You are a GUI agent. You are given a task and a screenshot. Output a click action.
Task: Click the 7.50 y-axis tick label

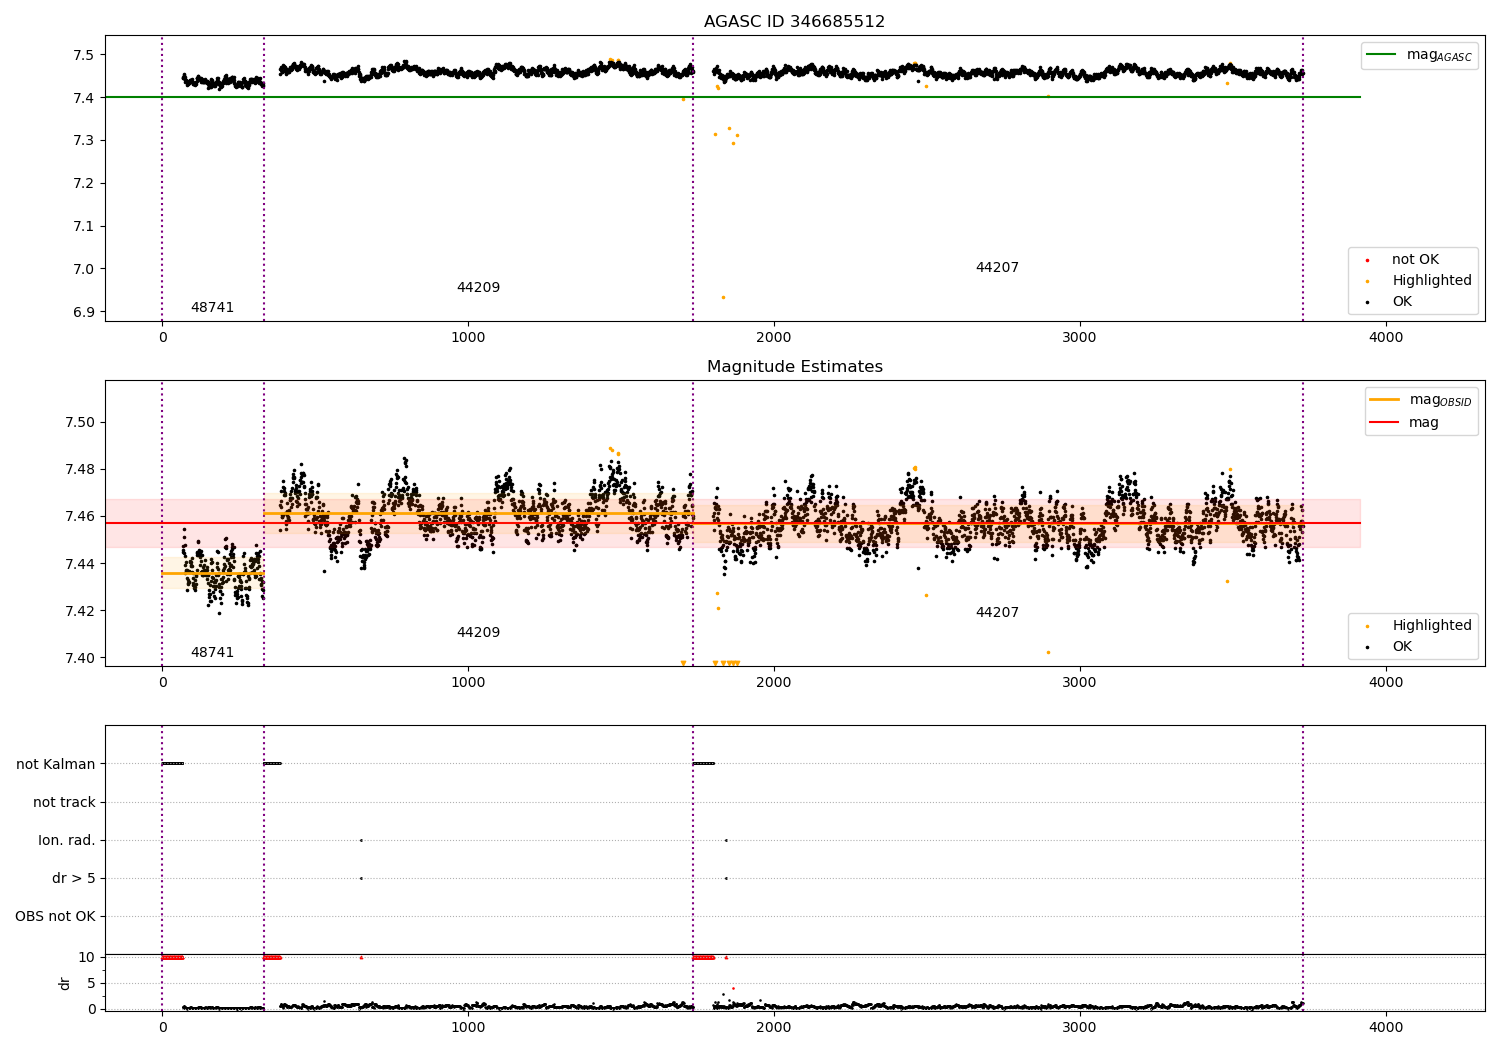(x=79, y=423)
